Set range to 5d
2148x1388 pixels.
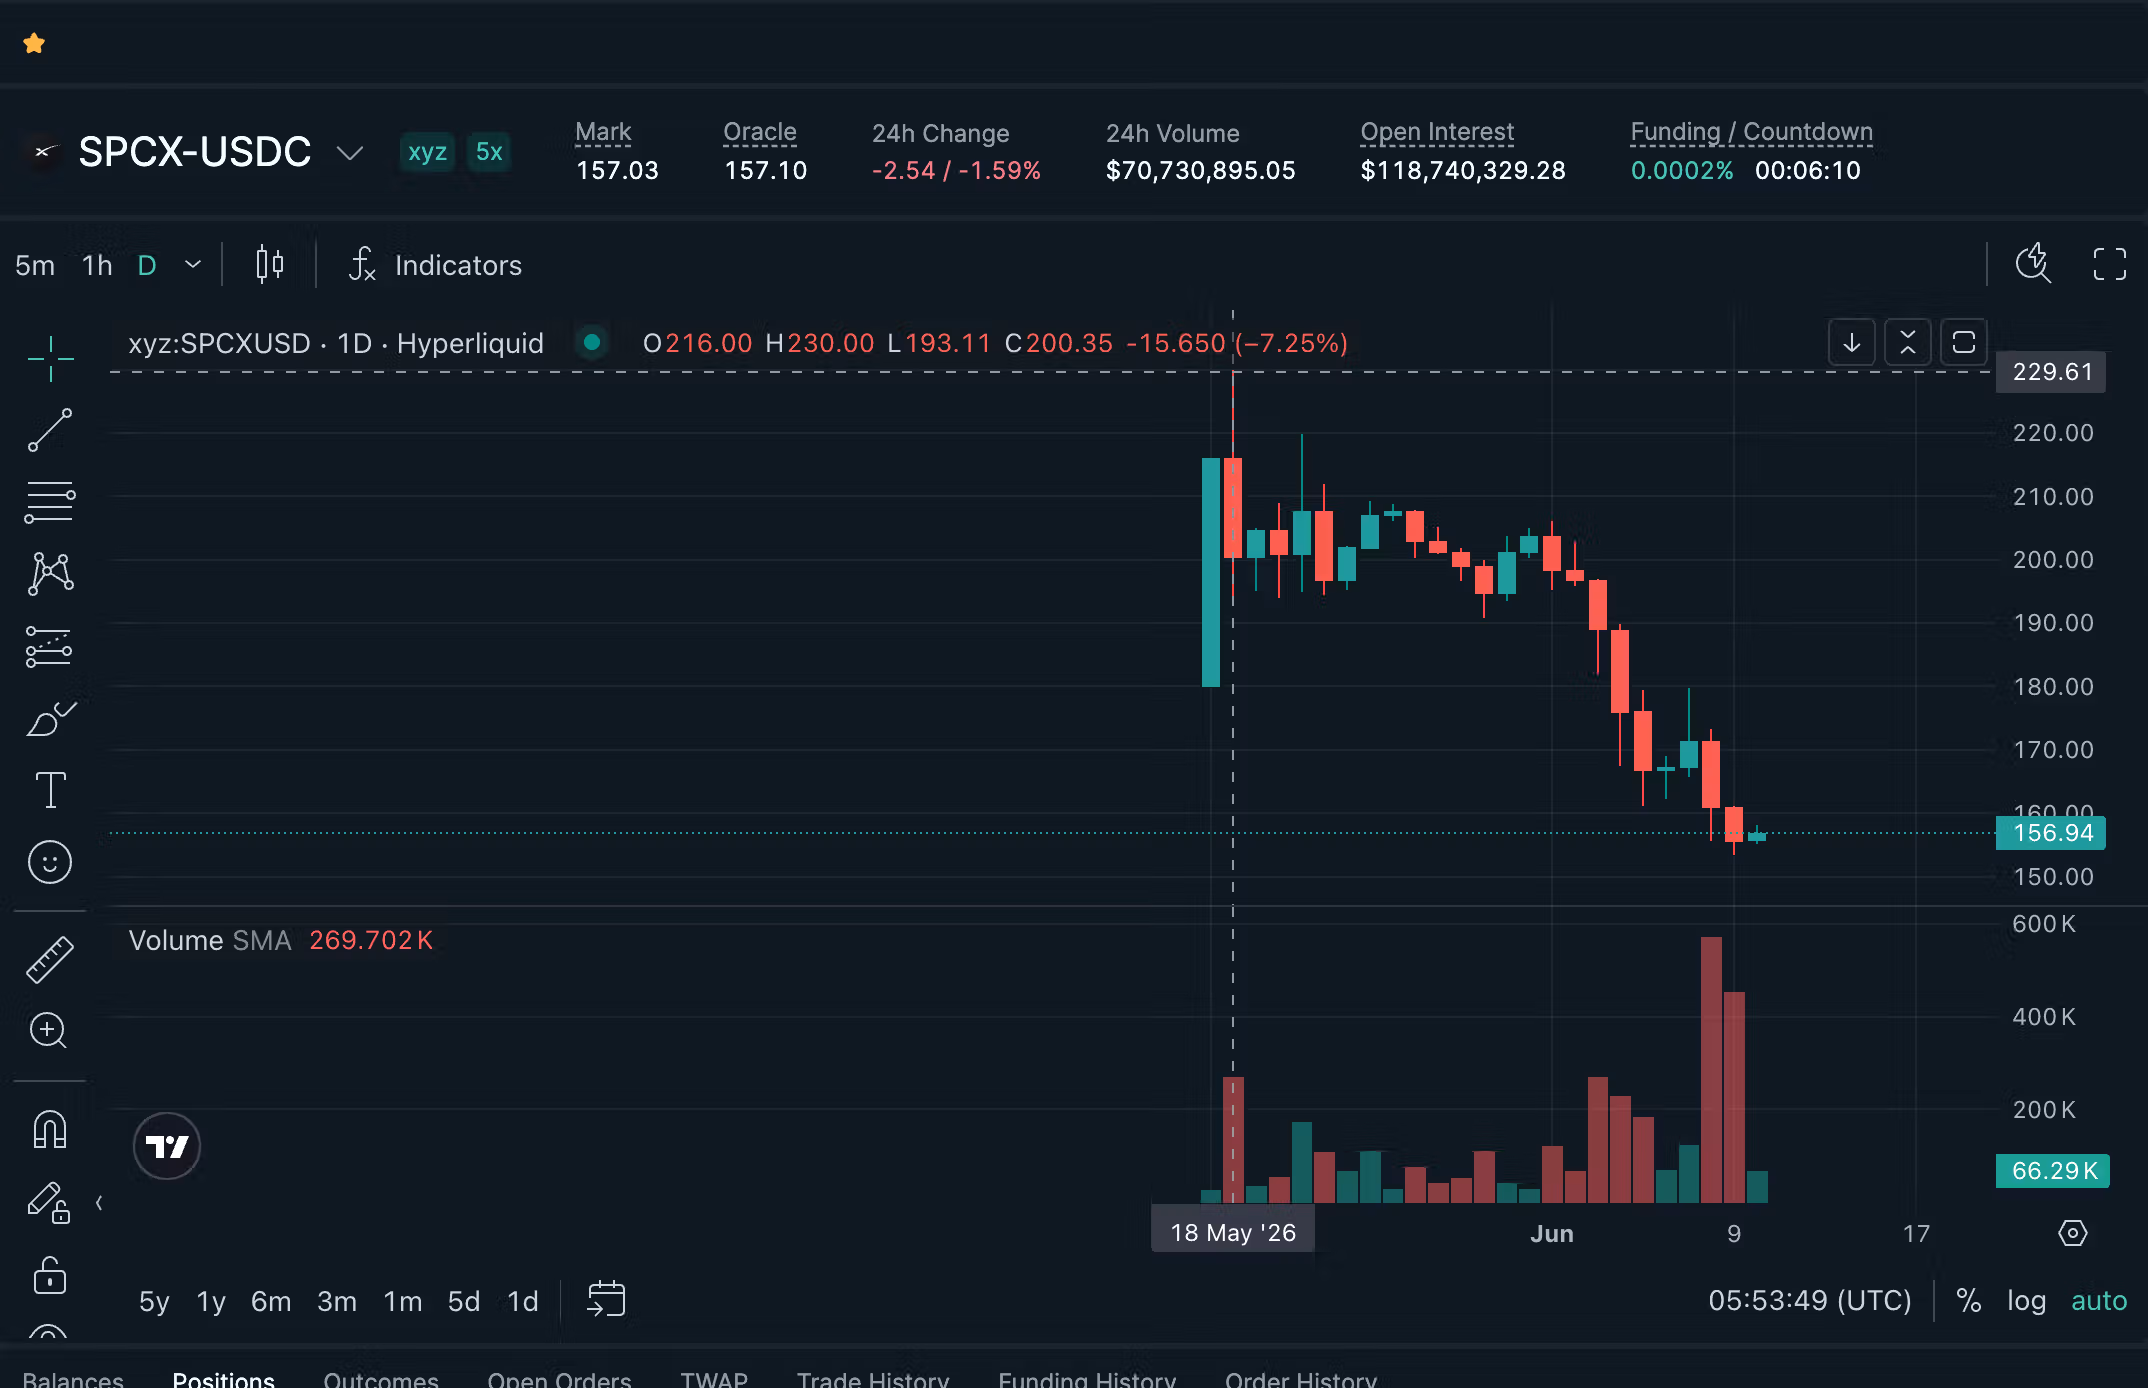(464, 1301)
